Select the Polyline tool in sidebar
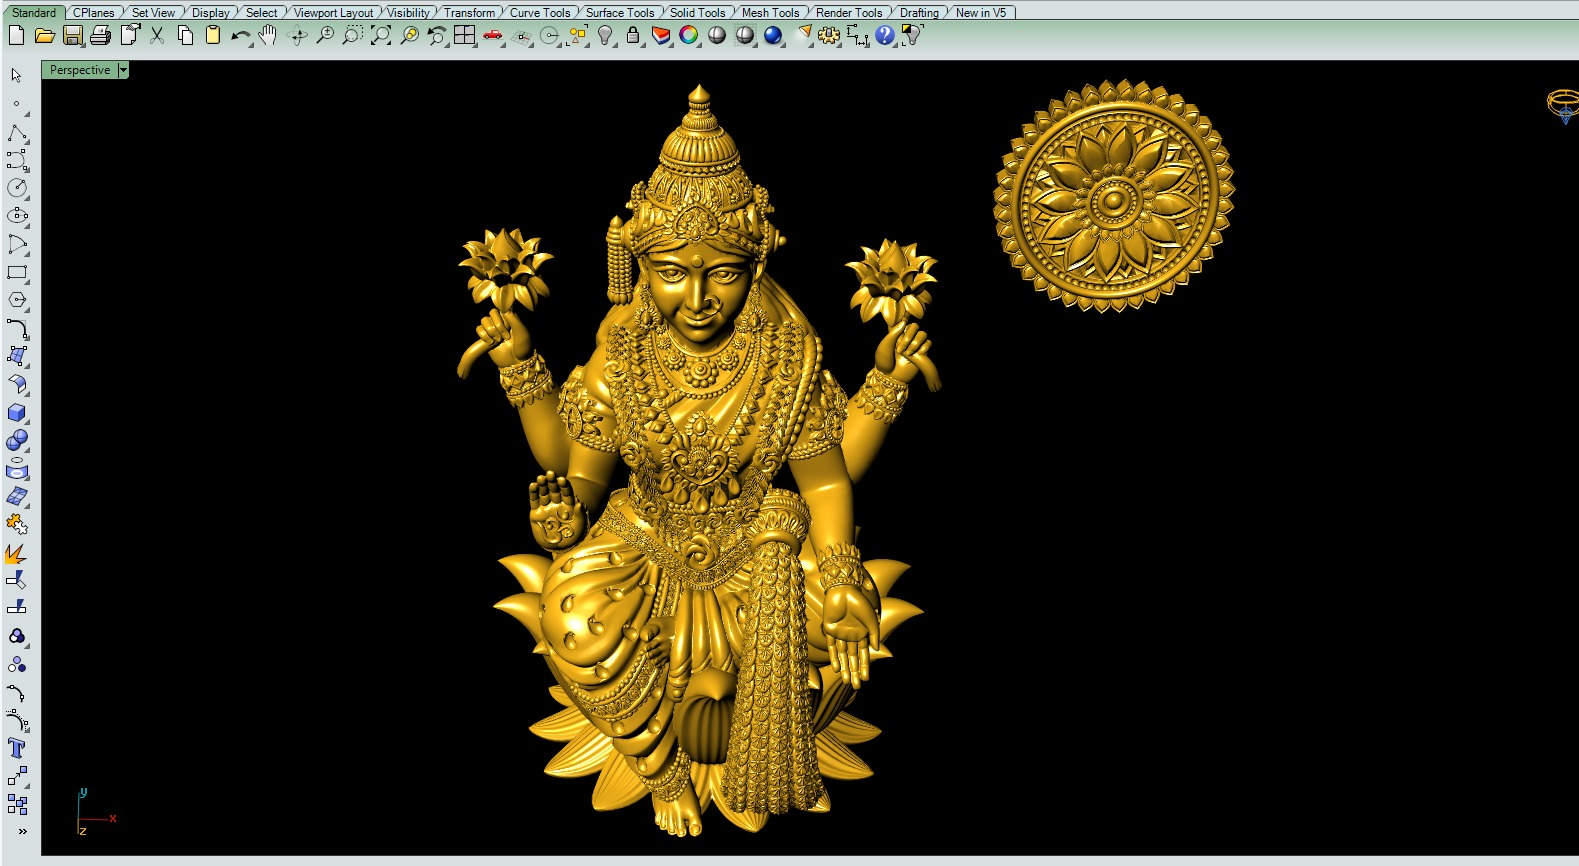This screenshot has height=866, width=1579. [x=17, y=134]
